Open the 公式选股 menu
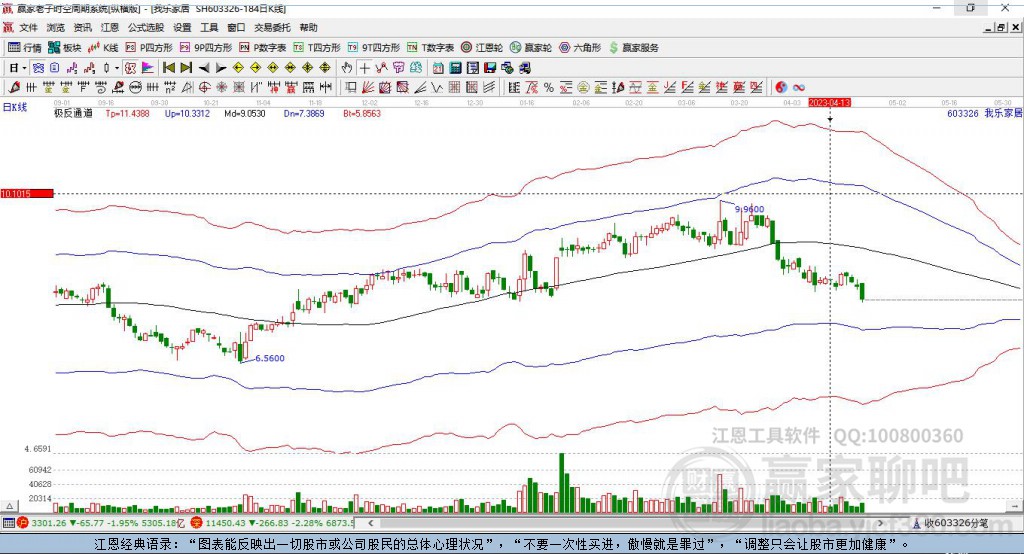 pyautogui.click(x=146, y=27)
